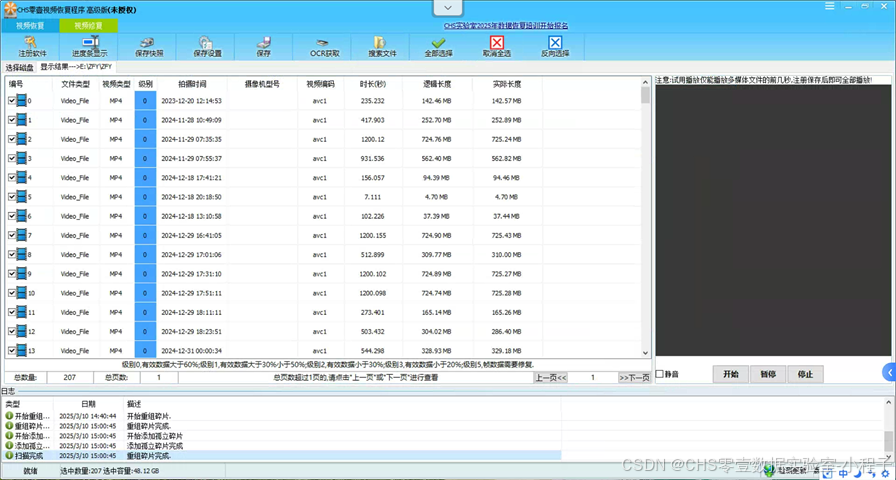Open the 搜索文件 search files tool
Image resolution: width=896 pixels, height=480 pixels.
(x=381, y=42)
